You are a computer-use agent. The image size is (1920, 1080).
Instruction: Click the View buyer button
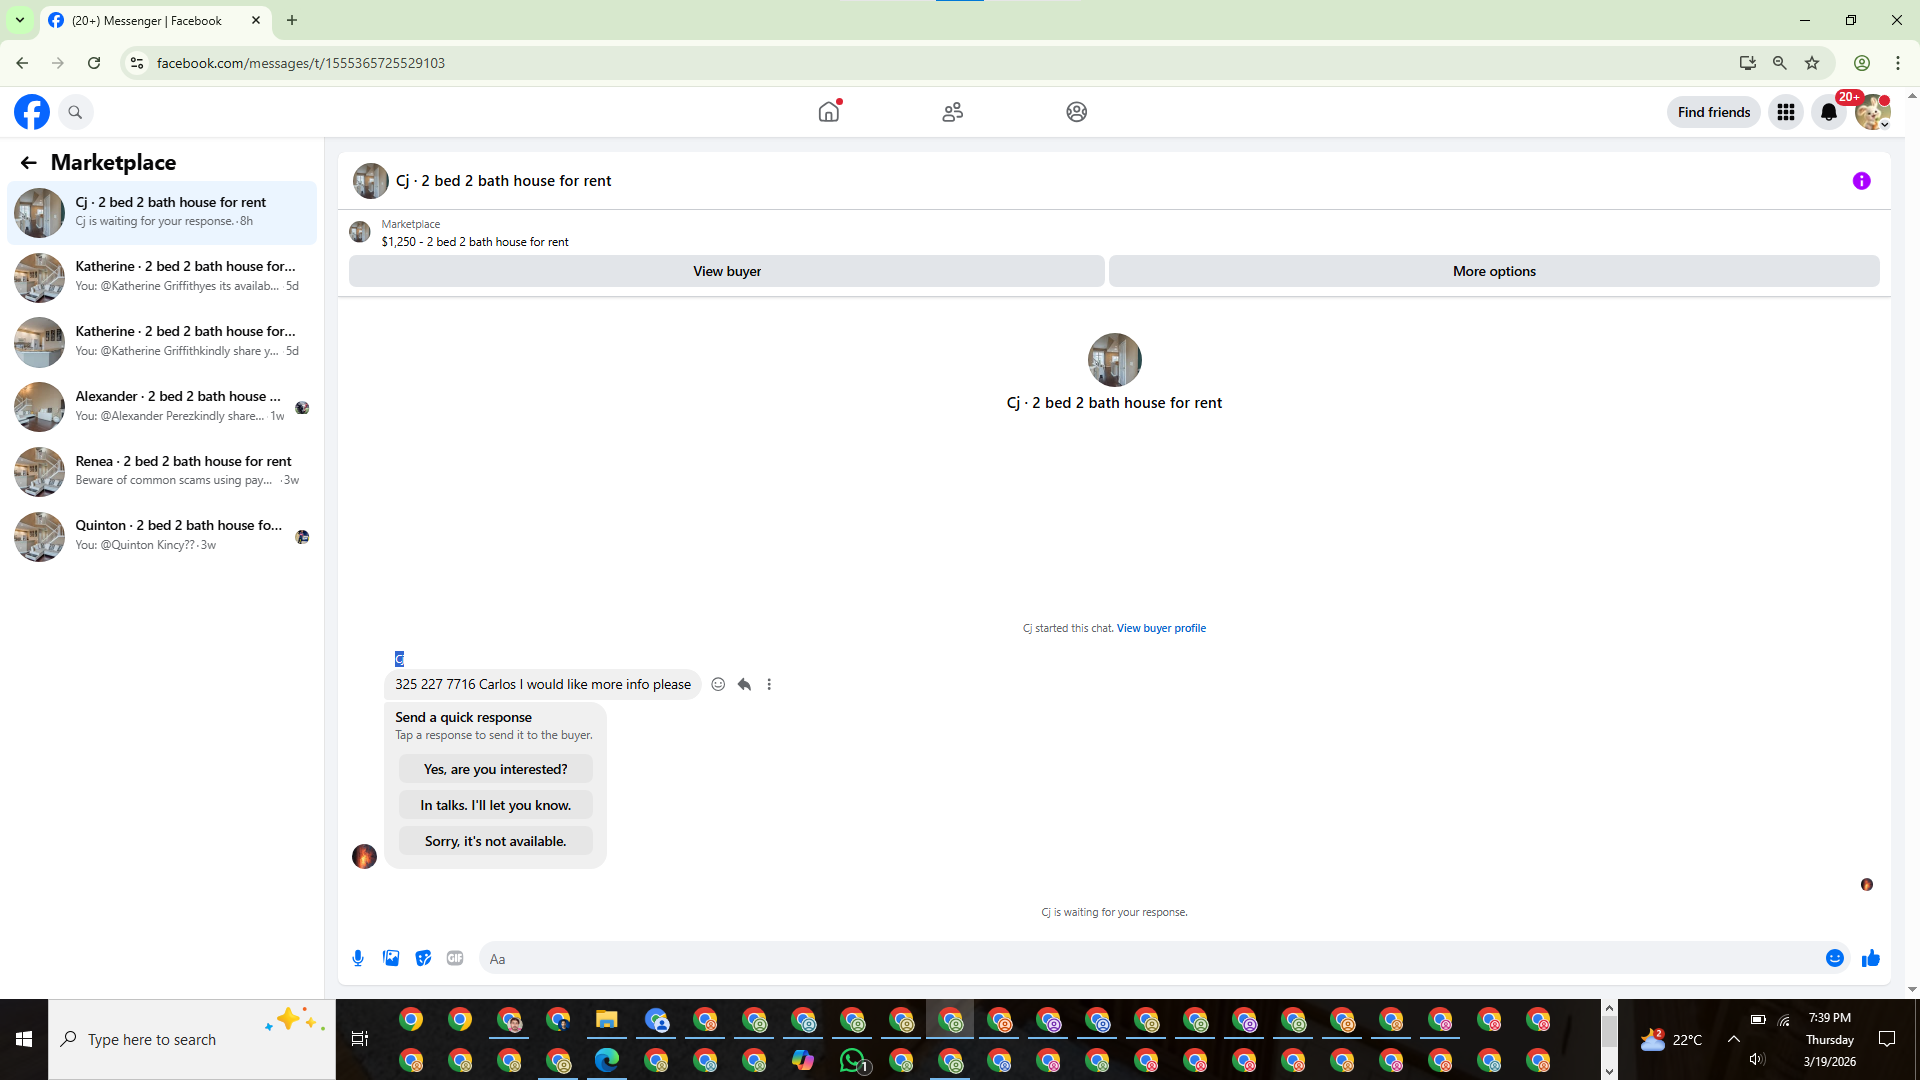point(726,271)
